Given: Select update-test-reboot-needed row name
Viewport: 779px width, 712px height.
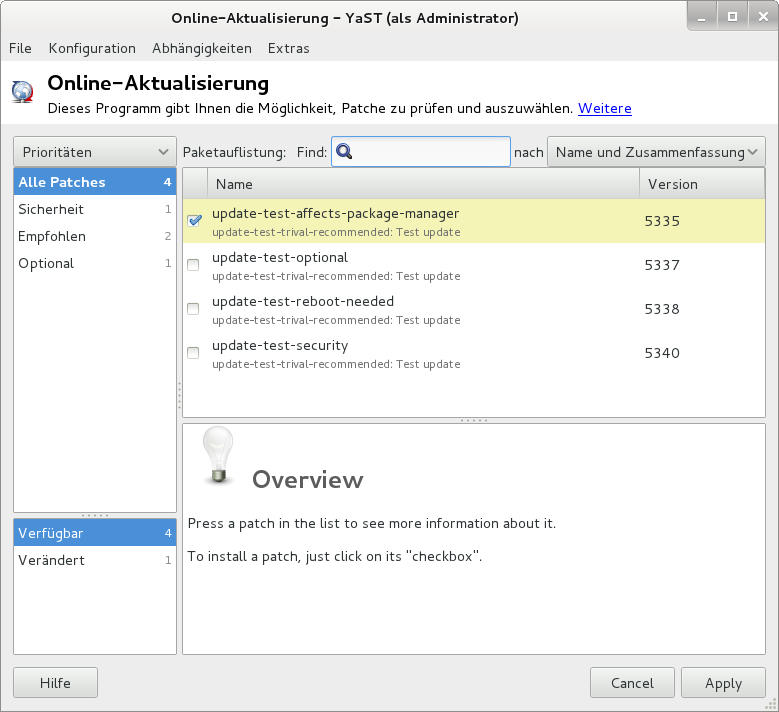Looking at the screenshot, I should [303, 302].
